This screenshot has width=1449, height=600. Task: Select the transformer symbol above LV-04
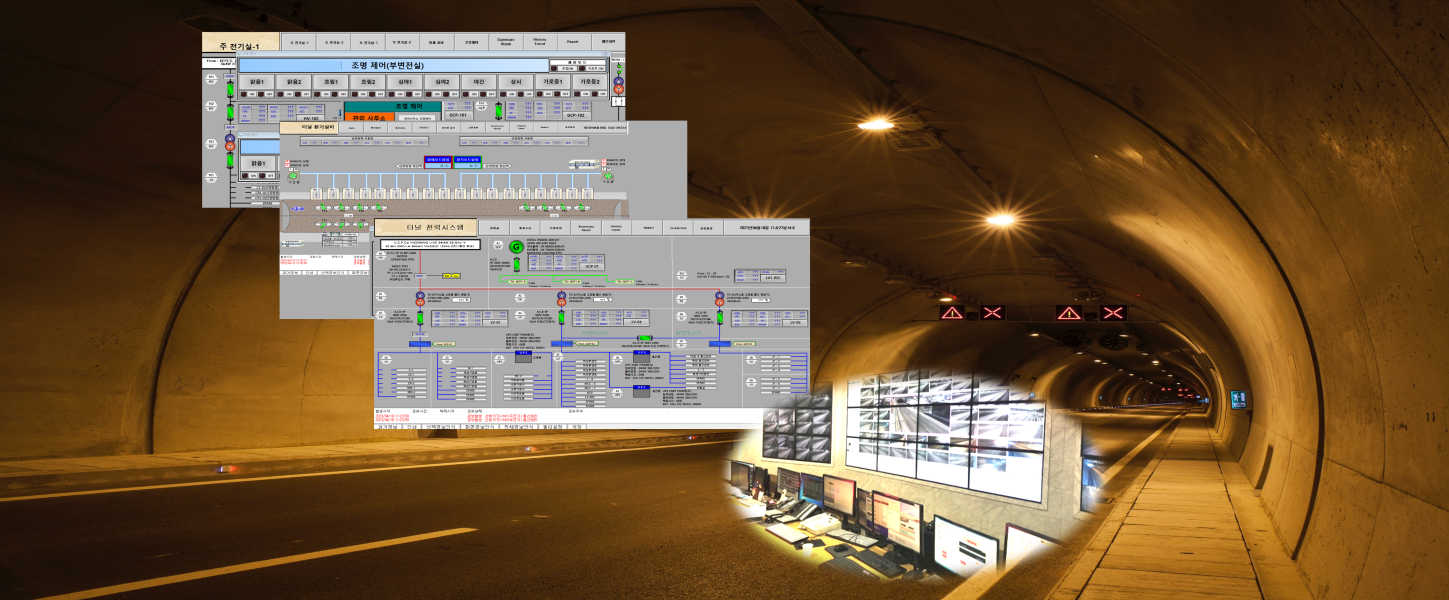[561, 298]
